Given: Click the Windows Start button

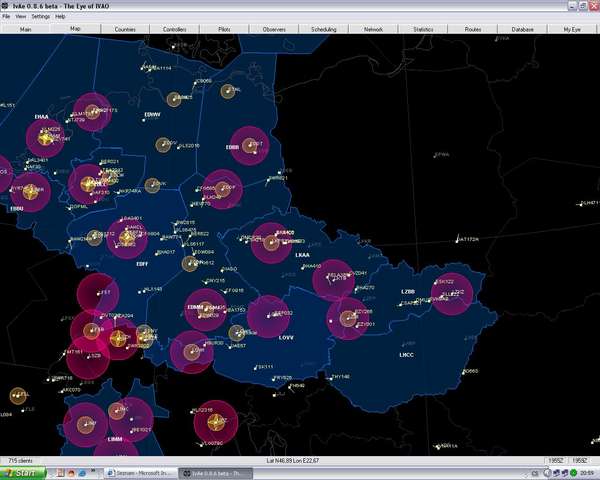Looking at the screenshot, I should click(x=23, y=473).
